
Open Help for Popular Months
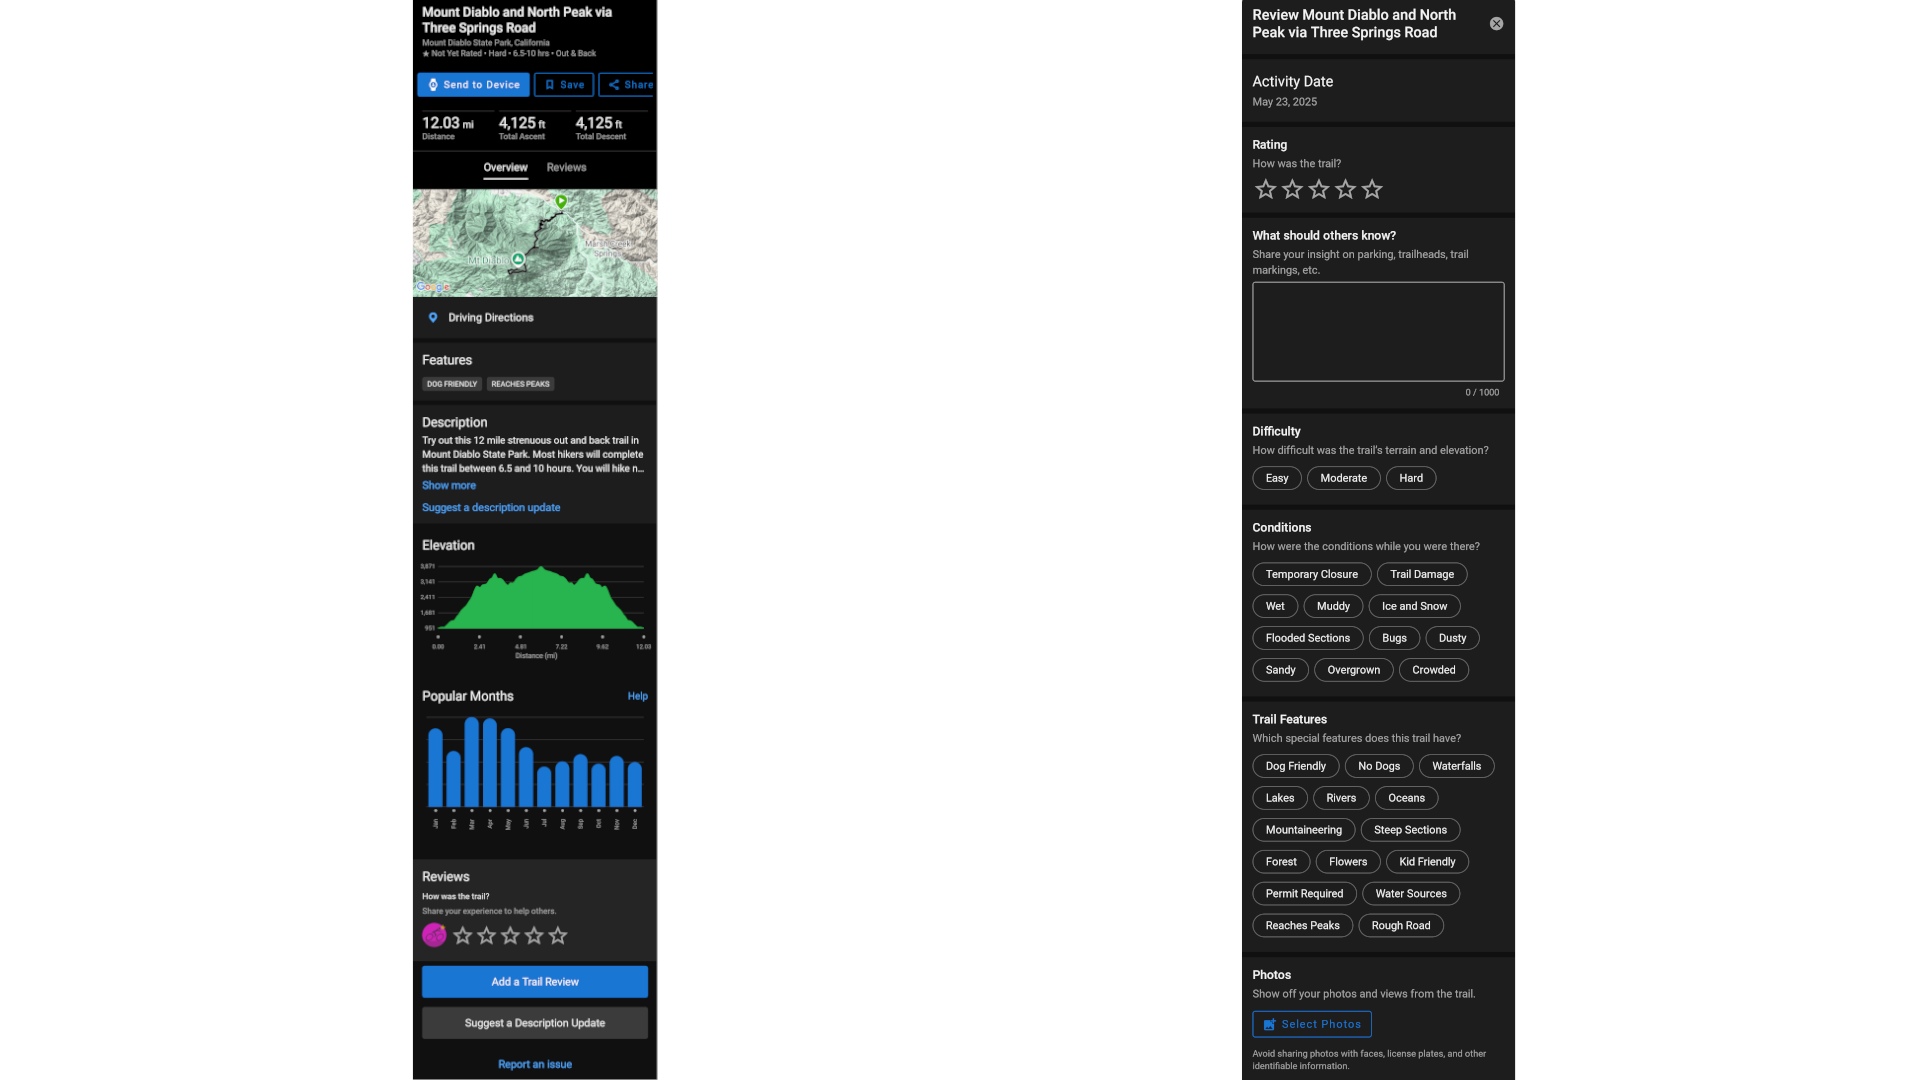click(x=637, y=697)
